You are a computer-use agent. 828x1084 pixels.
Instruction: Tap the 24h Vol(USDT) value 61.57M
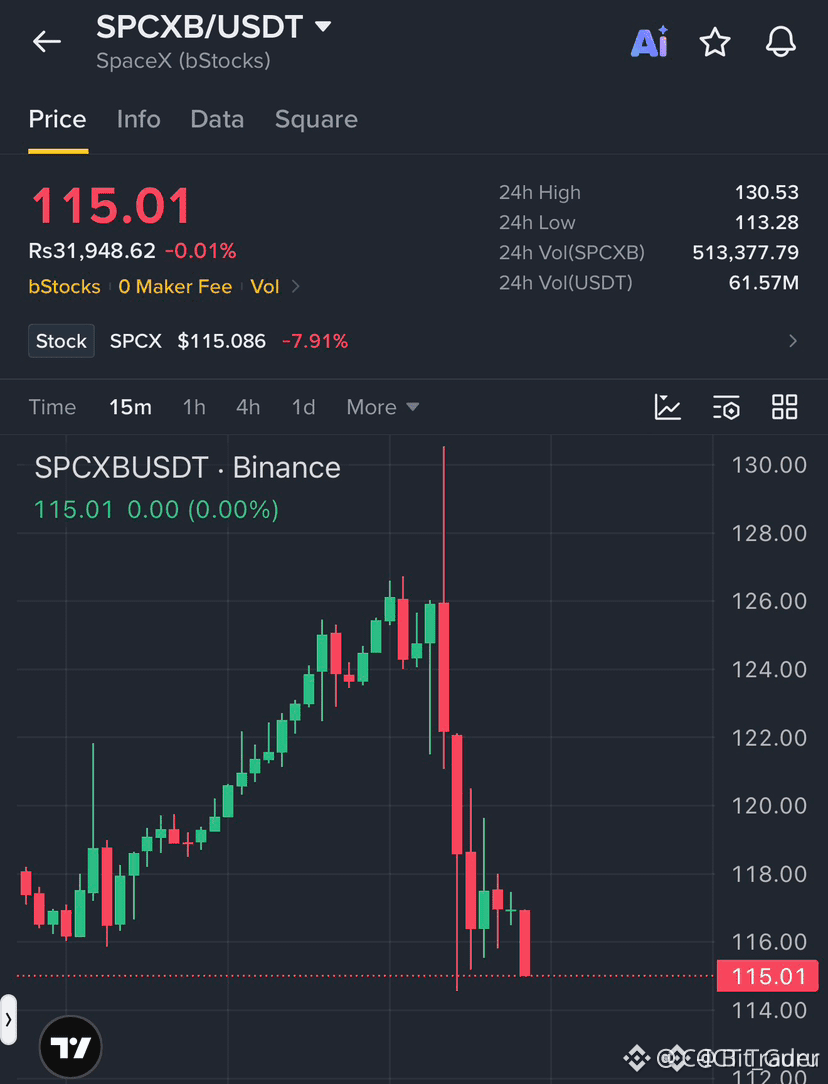(764, 283)
